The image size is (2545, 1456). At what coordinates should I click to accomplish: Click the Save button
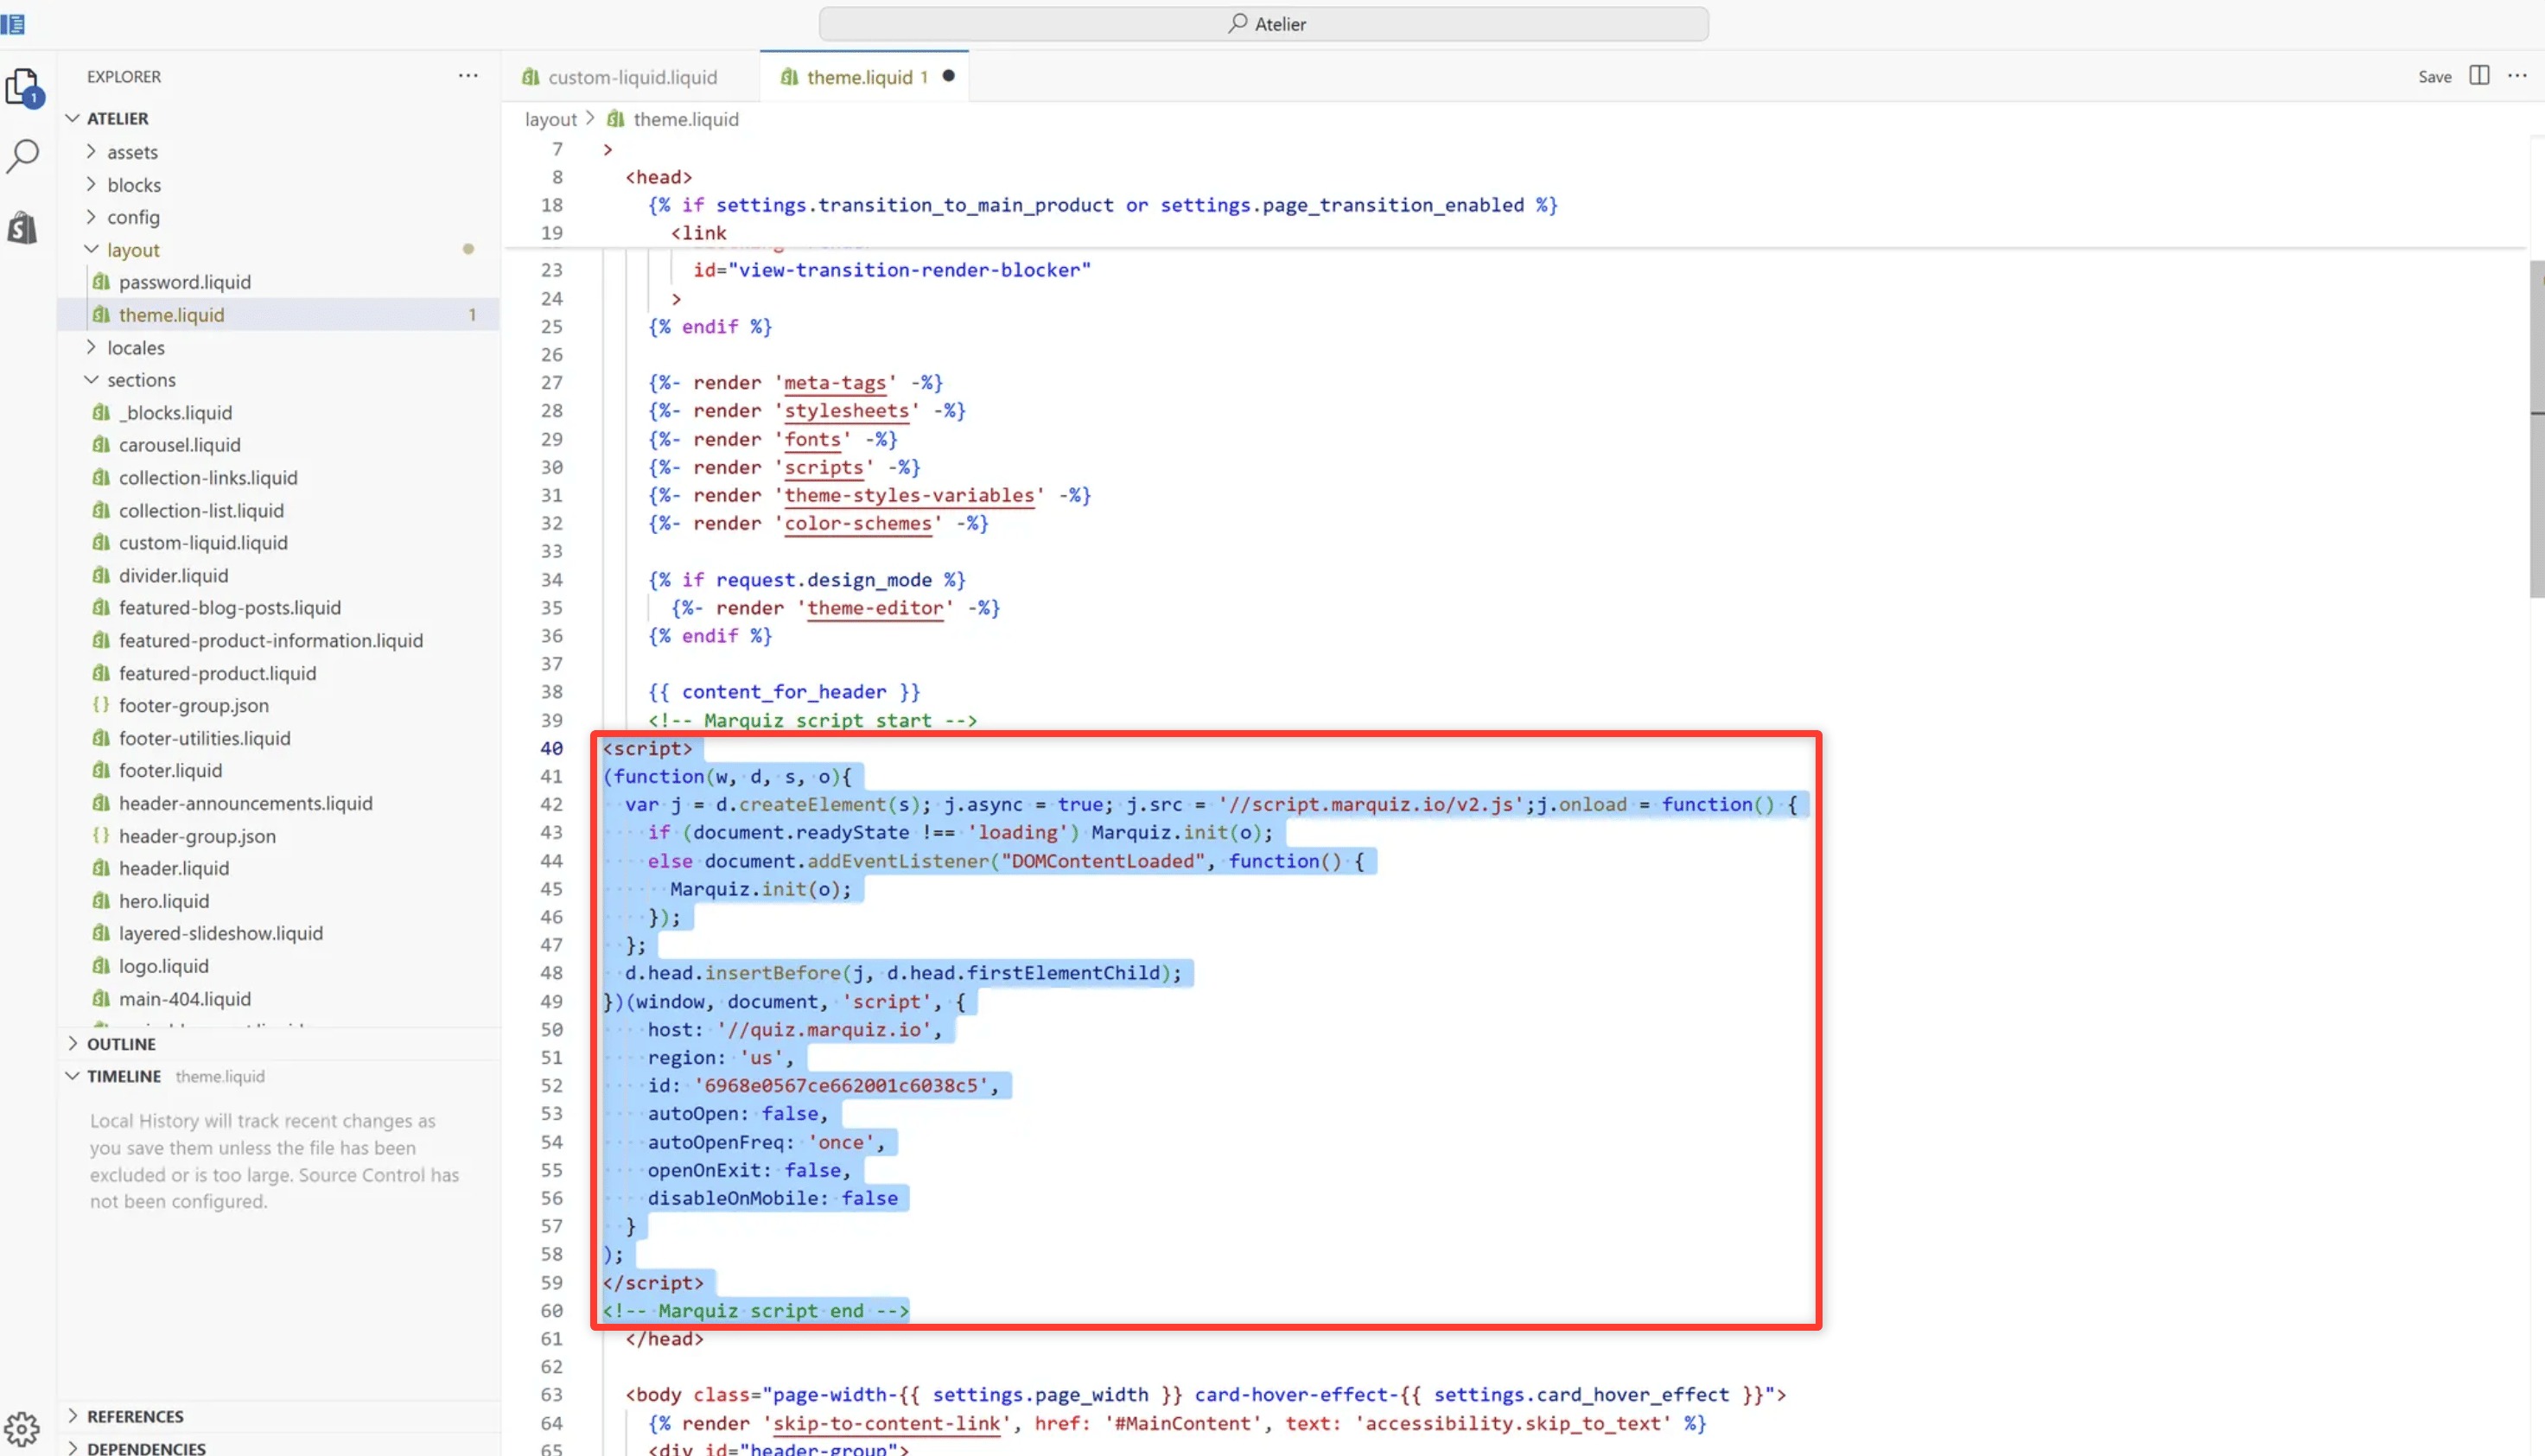point(2434,77)
